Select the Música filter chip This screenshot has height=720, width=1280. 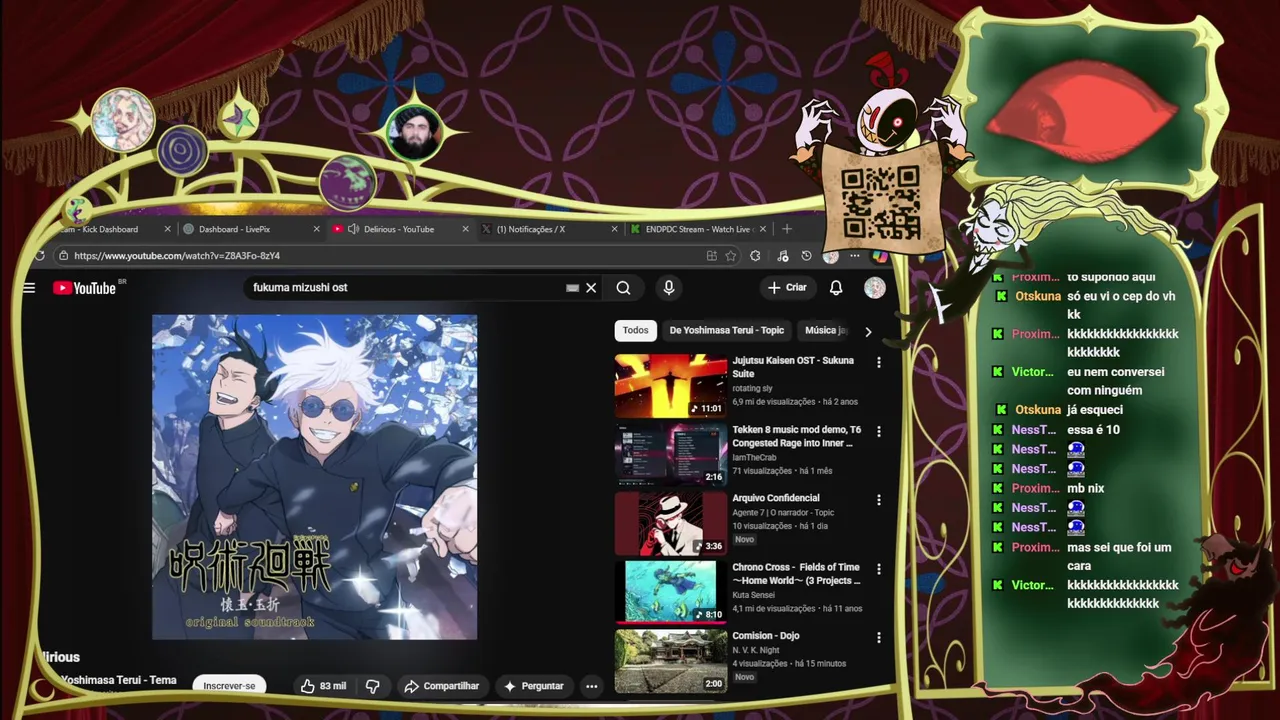[x=826, y=330]
